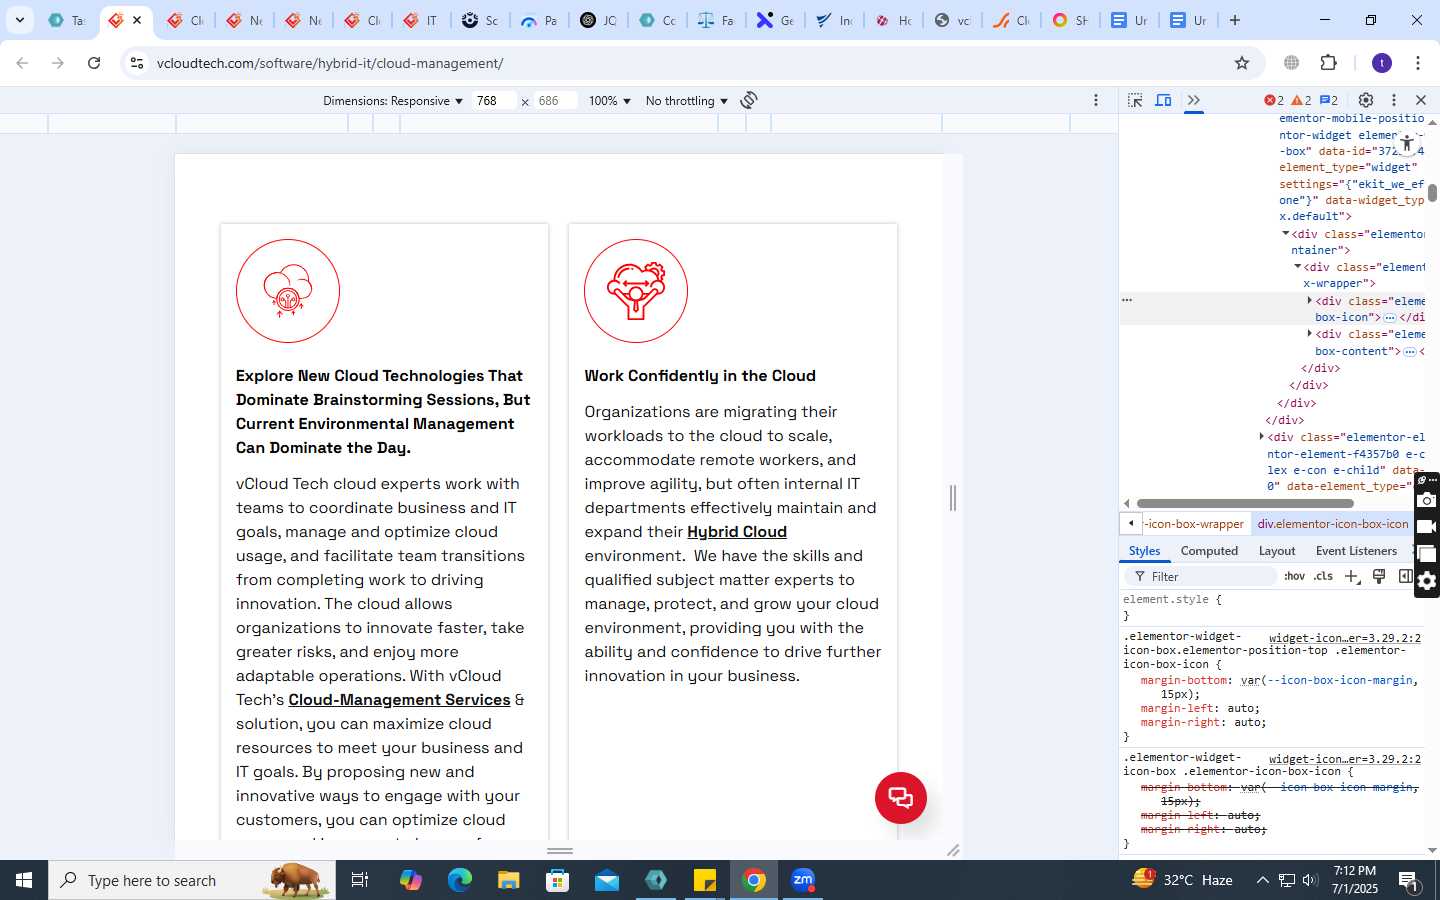
Task: Click the video recorder icon on floating sidebar
Action: (x=1427, y=527)
